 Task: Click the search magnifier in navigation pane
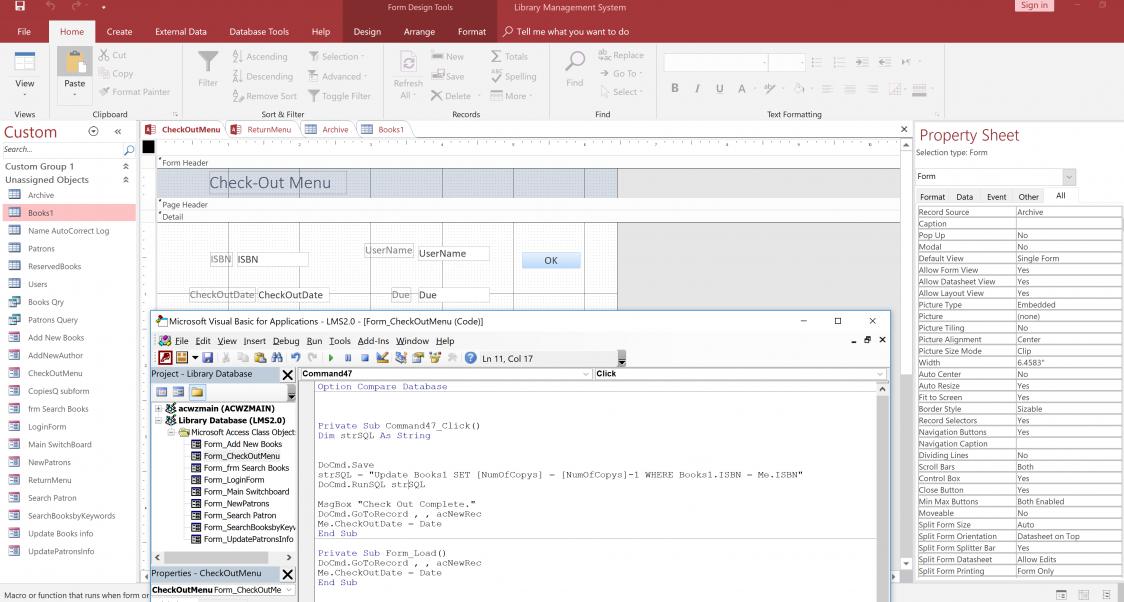coord(129,150)
